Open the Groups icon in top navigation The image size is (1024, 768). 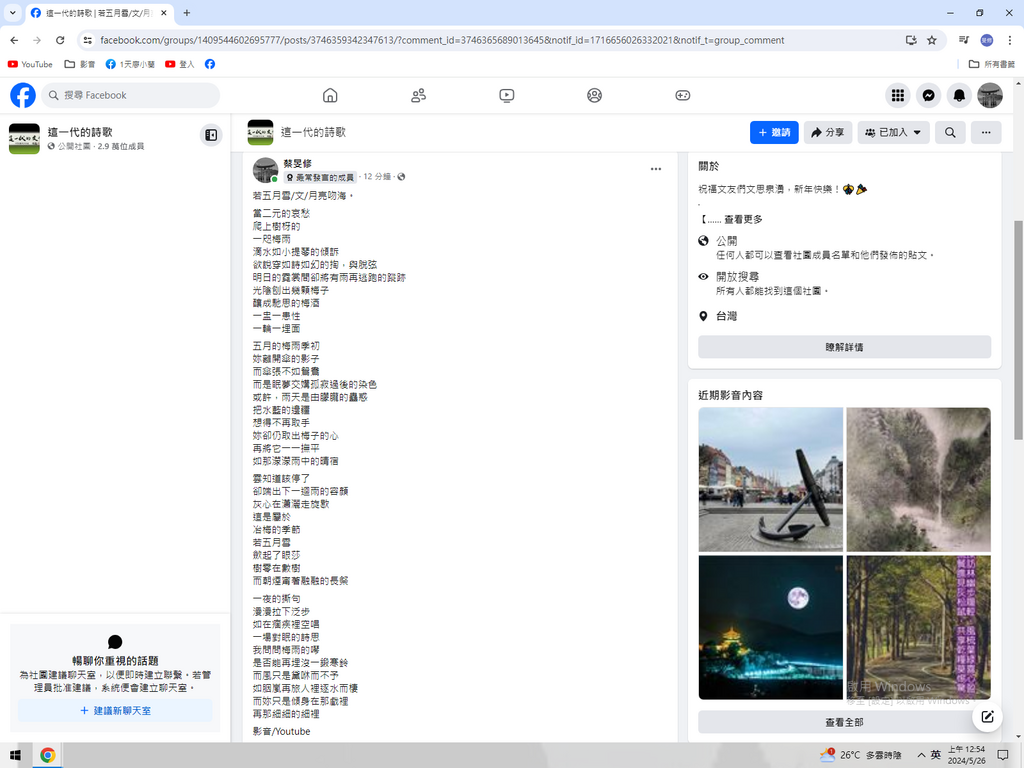(594, 95)
